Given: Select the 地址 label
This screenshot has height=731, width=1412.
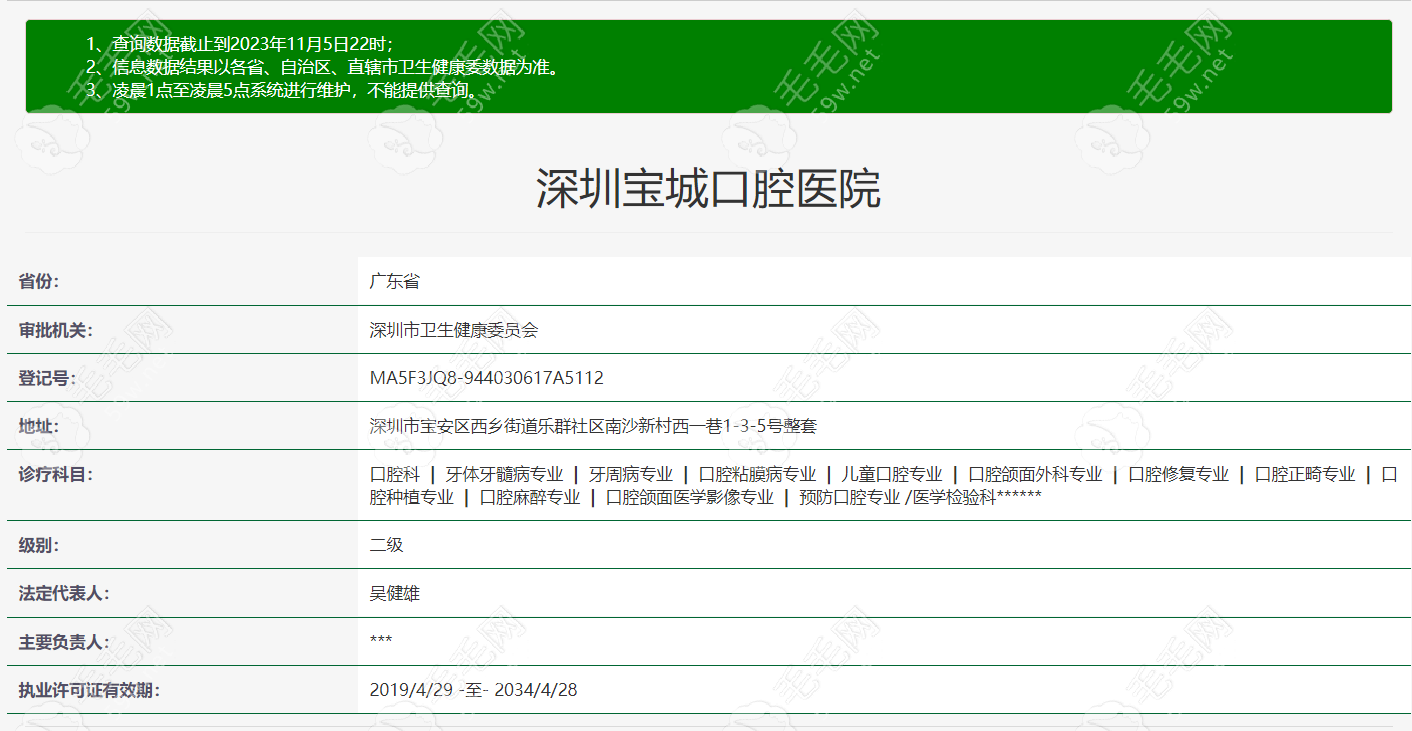Looking at the screenshot, I should coord(39,426).
